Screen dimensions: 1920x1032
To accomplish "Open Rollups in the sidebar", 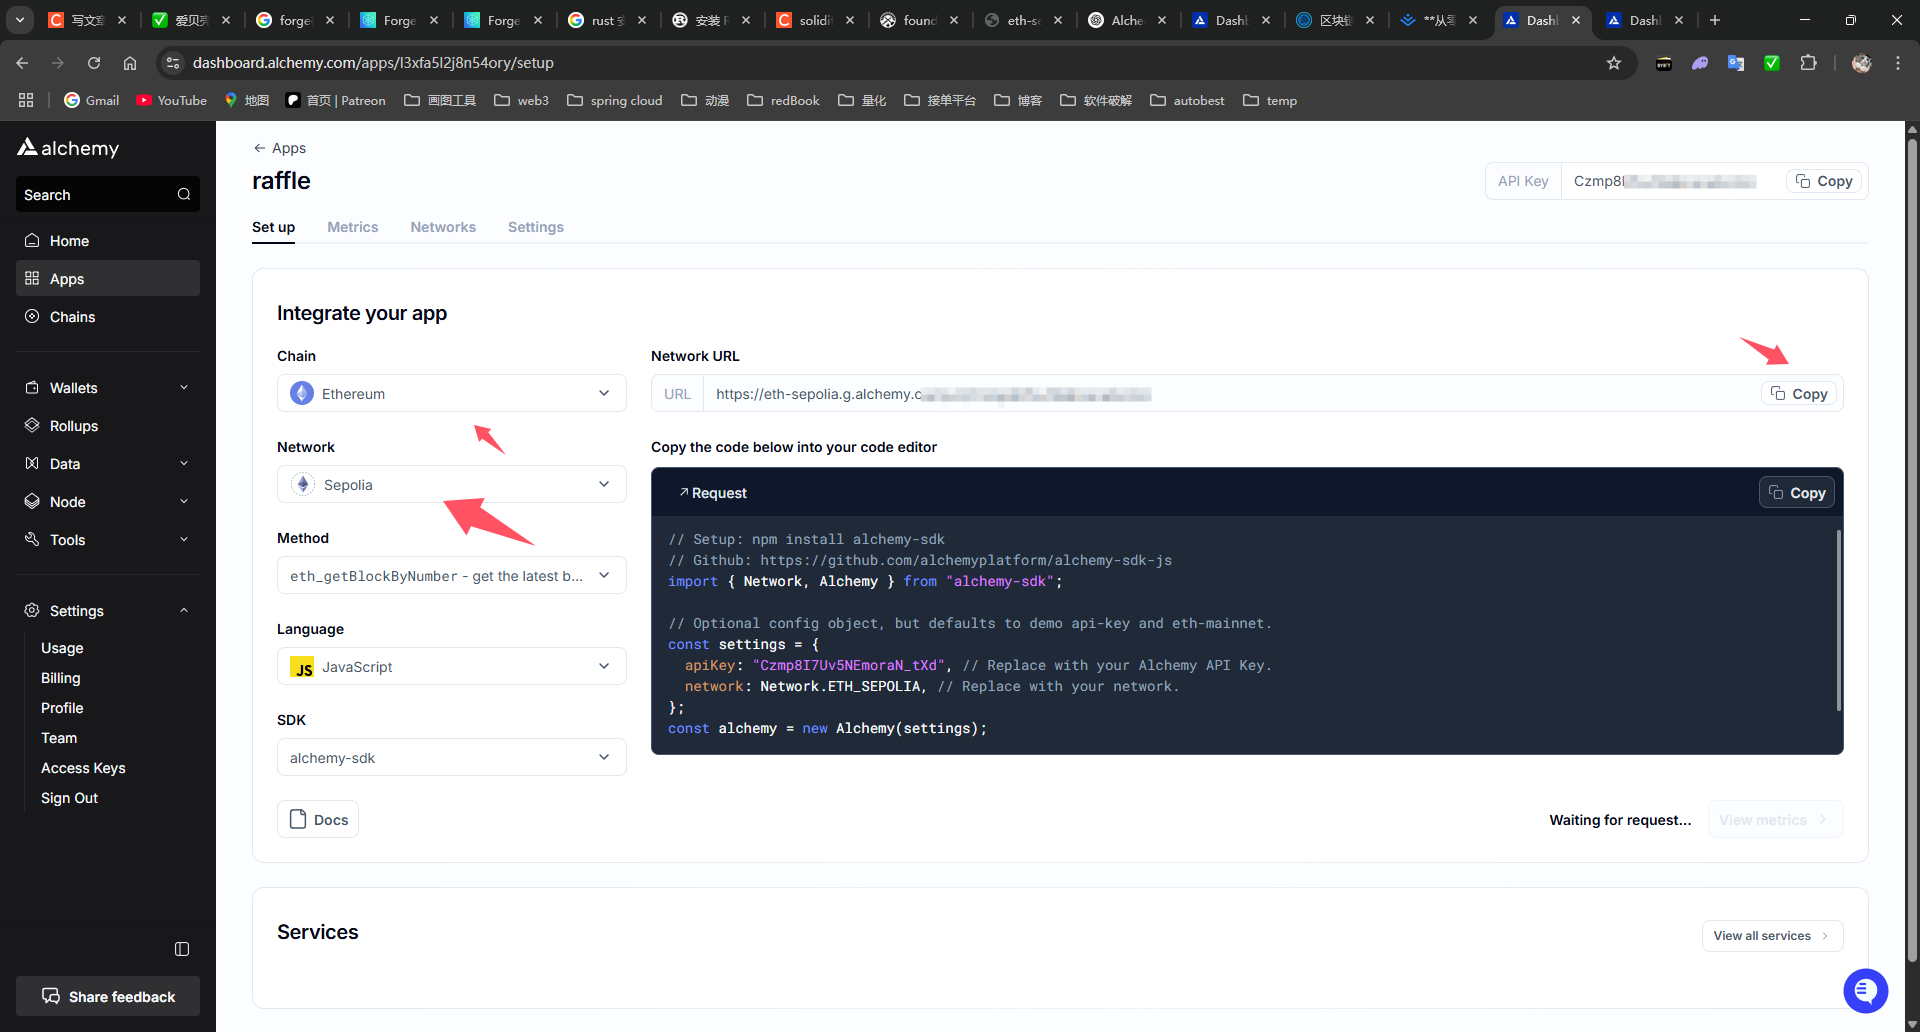I will pyautogui.click(x=108, y=426).
